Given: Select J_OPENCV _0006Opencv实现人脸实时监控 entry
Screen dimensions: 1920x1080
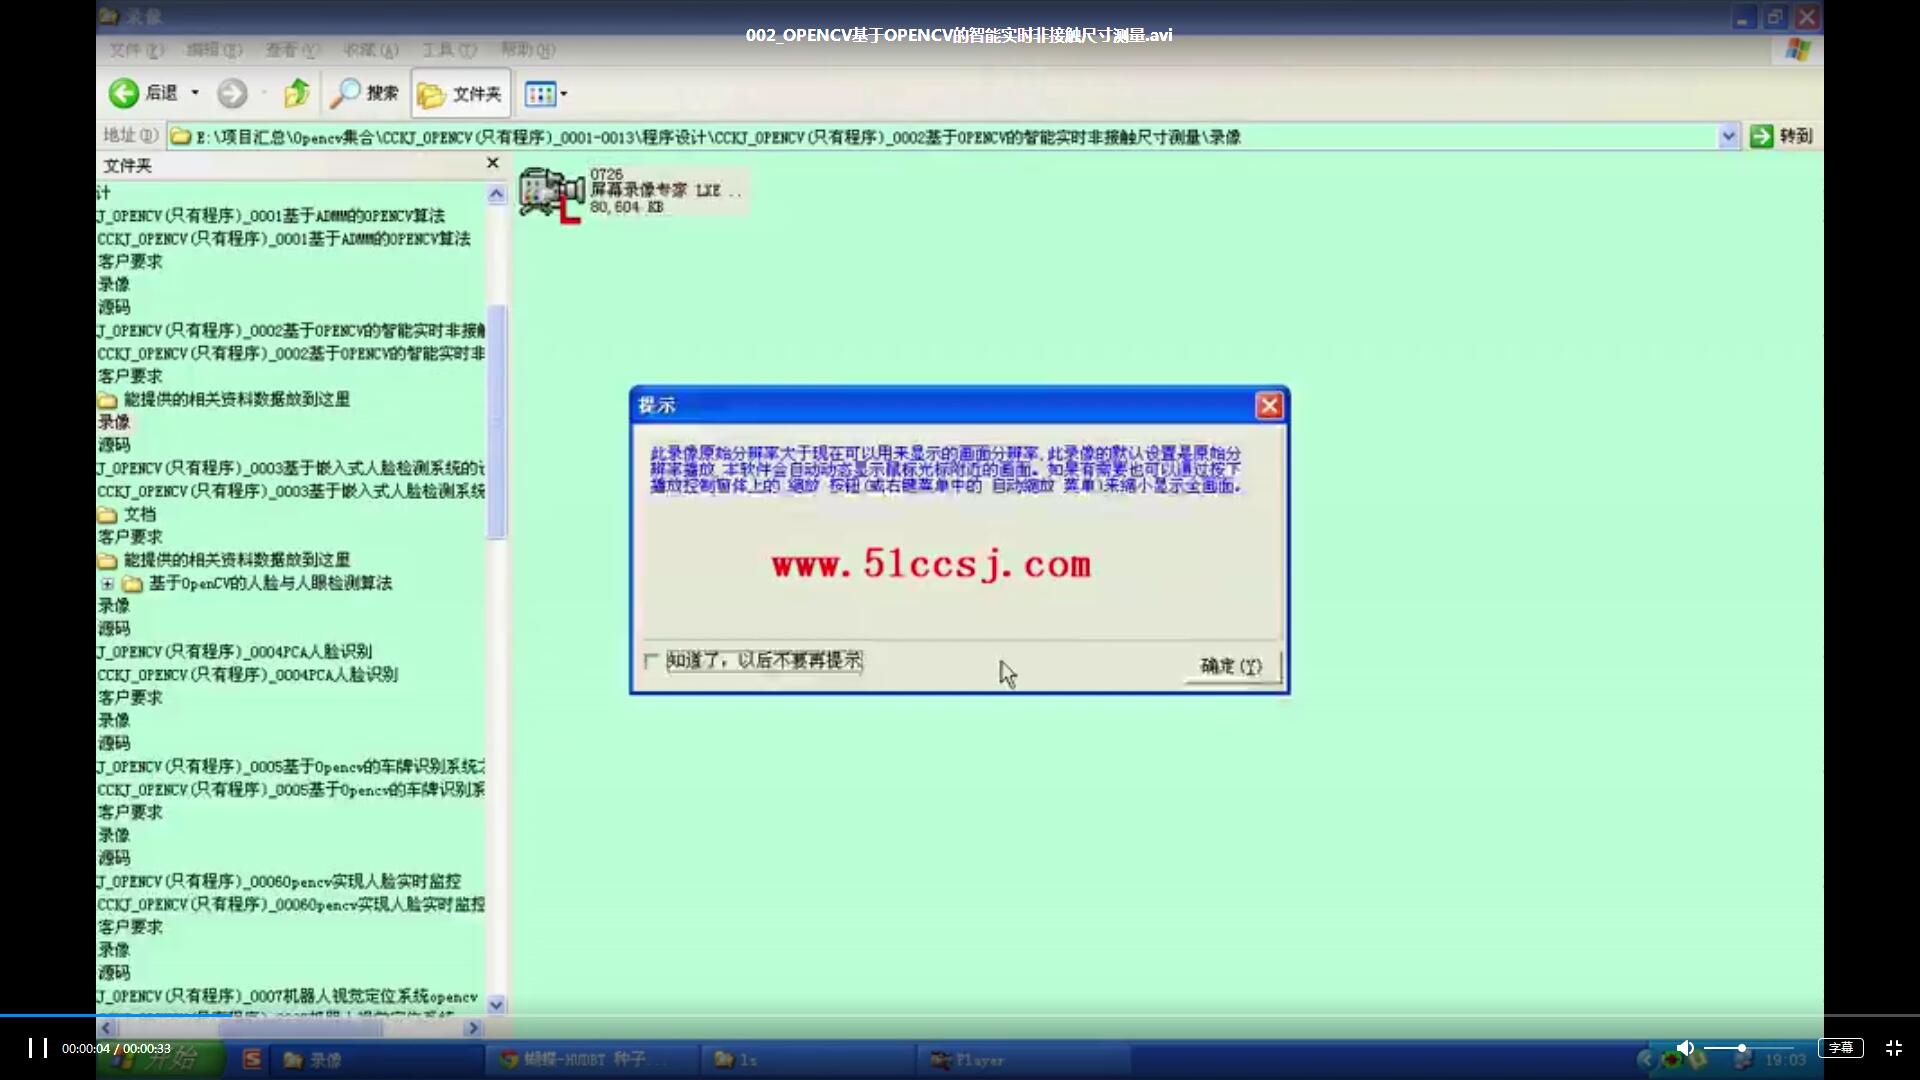Looking at the screenshot, I should pos(279,882).
